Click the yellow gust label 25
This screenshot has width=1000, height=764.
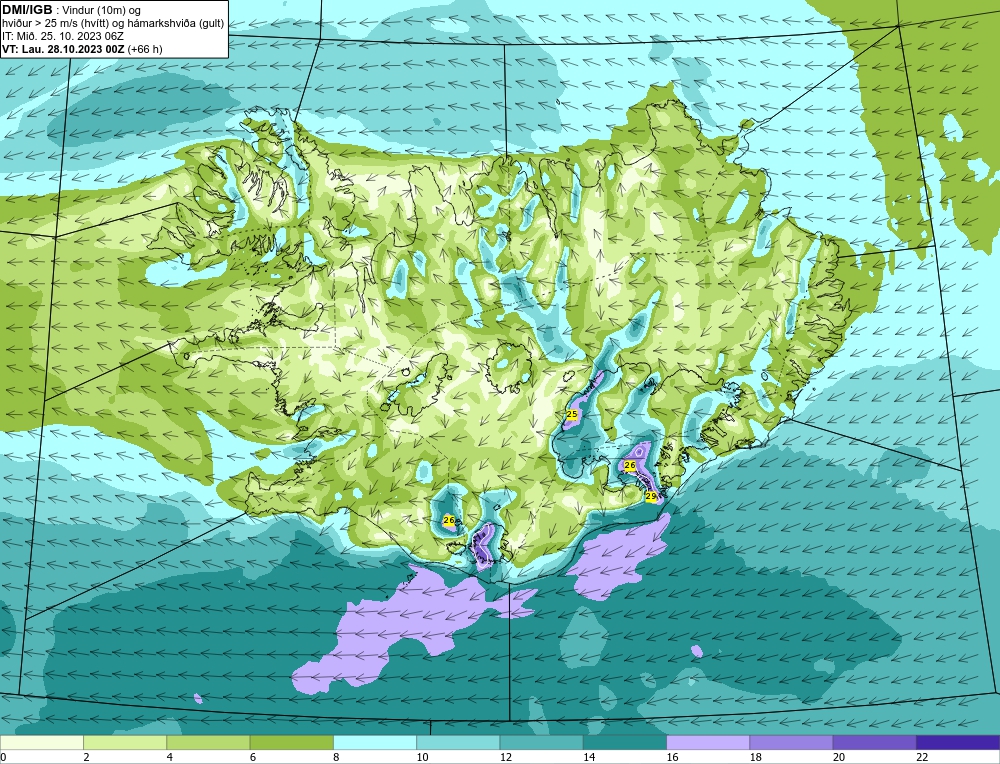pyautogui.click(x=571, y=415)
